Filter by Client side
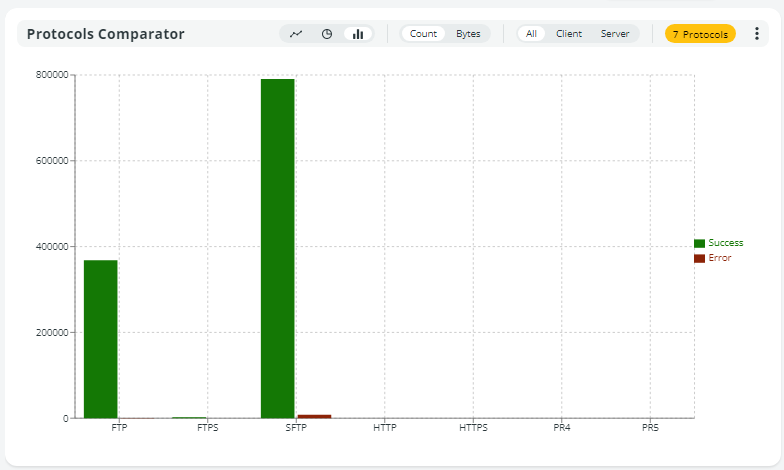This screenshot has width=784, height=470. coord(569,34)
